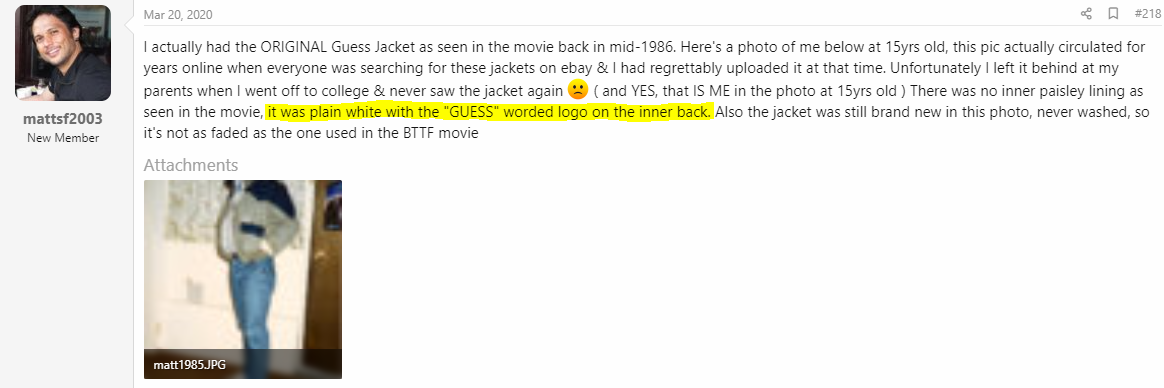Click the yellow highlighted sentence about plain white lining
Screen dimensions: 1164x388
click(x=490, y=113)
